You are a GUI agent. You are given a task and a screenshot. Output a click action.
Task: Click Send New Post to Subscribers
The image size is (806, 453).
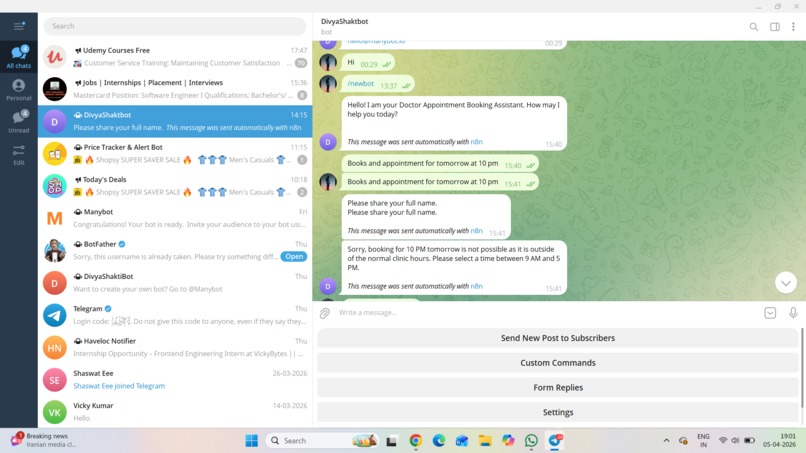[x=558, y=338]
